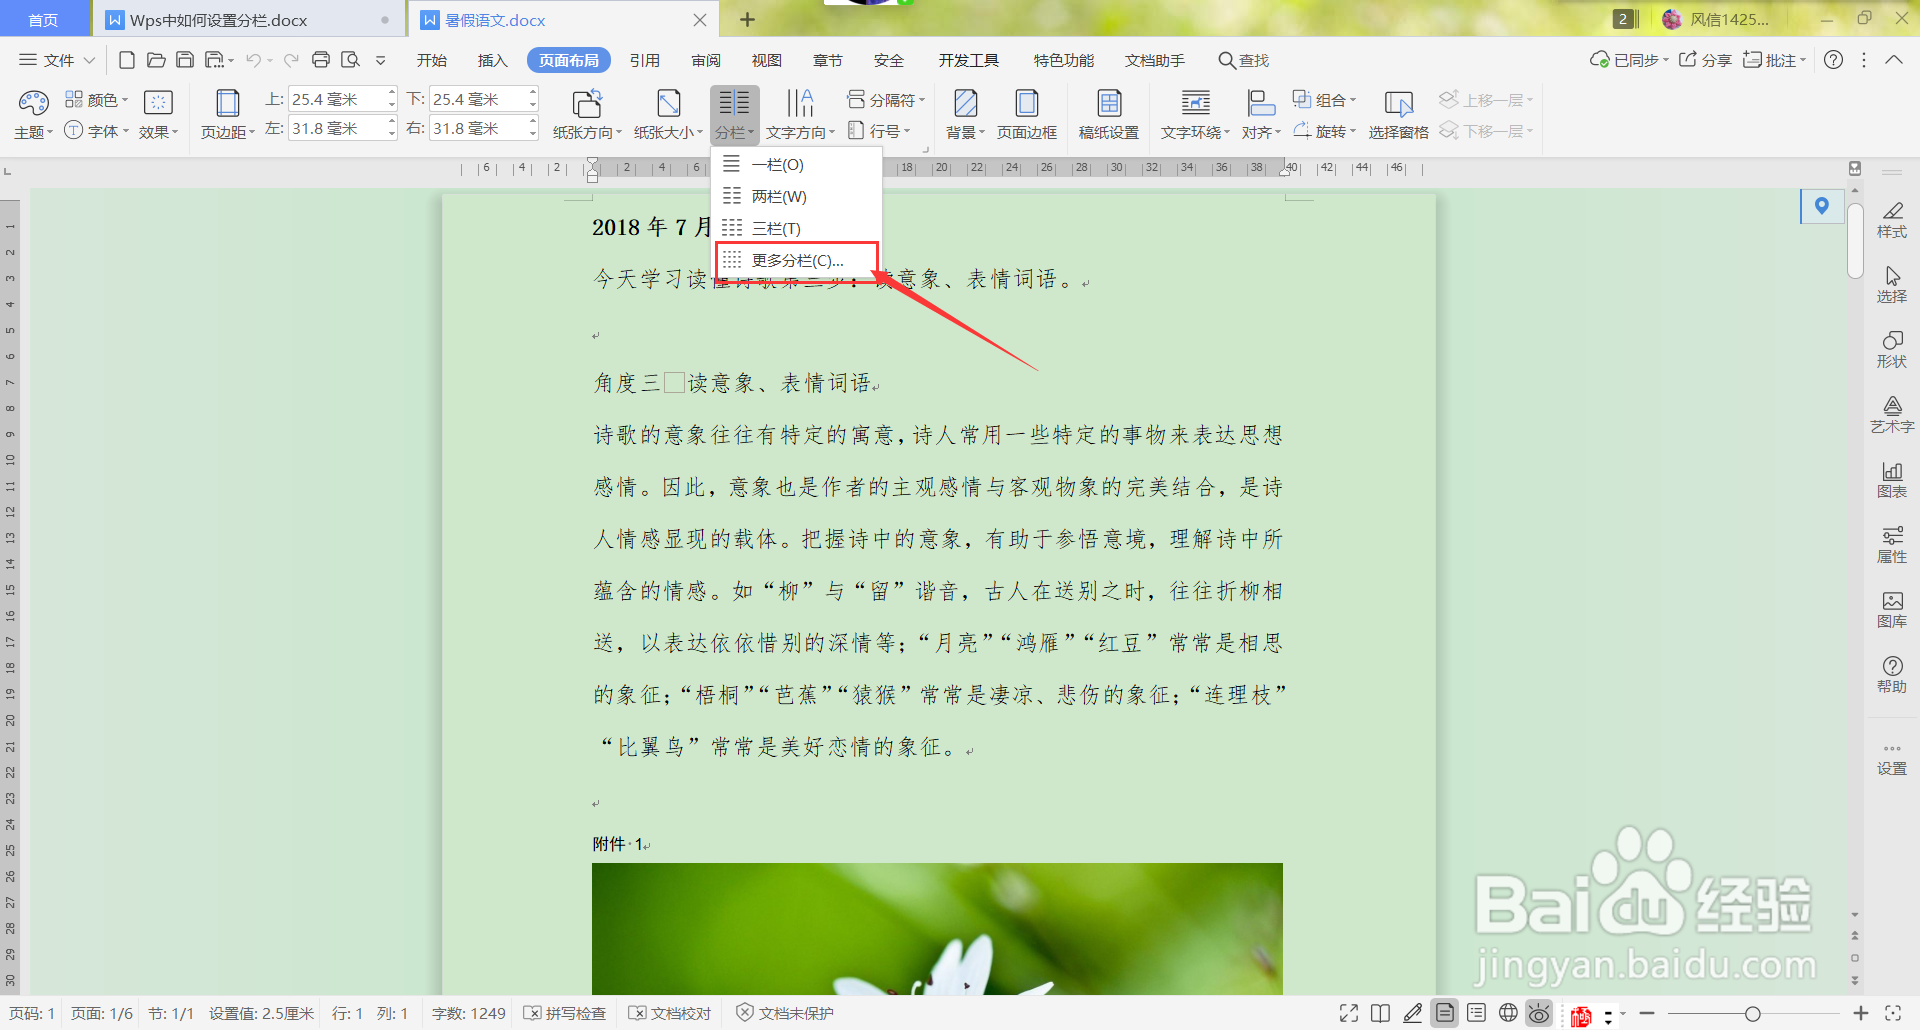Increase the 上 margin with its stepper
This screenshot has height=1030, width=1920.
click(x=390, y=93)
